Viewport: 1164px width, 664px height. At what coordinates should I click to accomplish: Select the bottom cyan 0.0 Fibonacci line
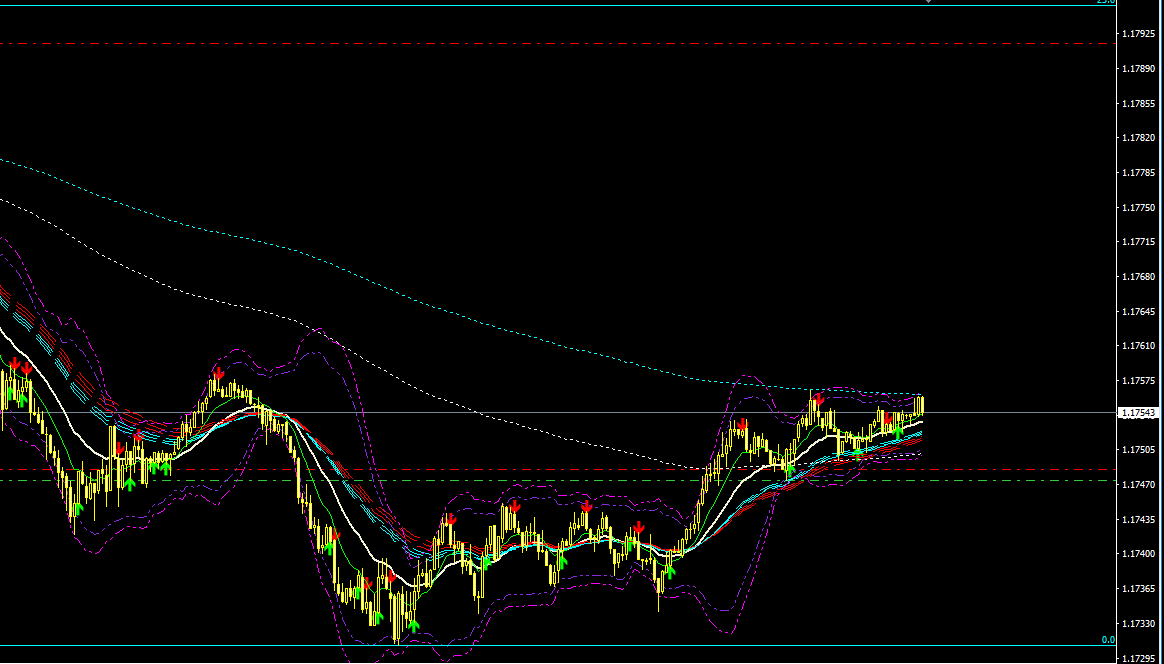tap(558, 645)
